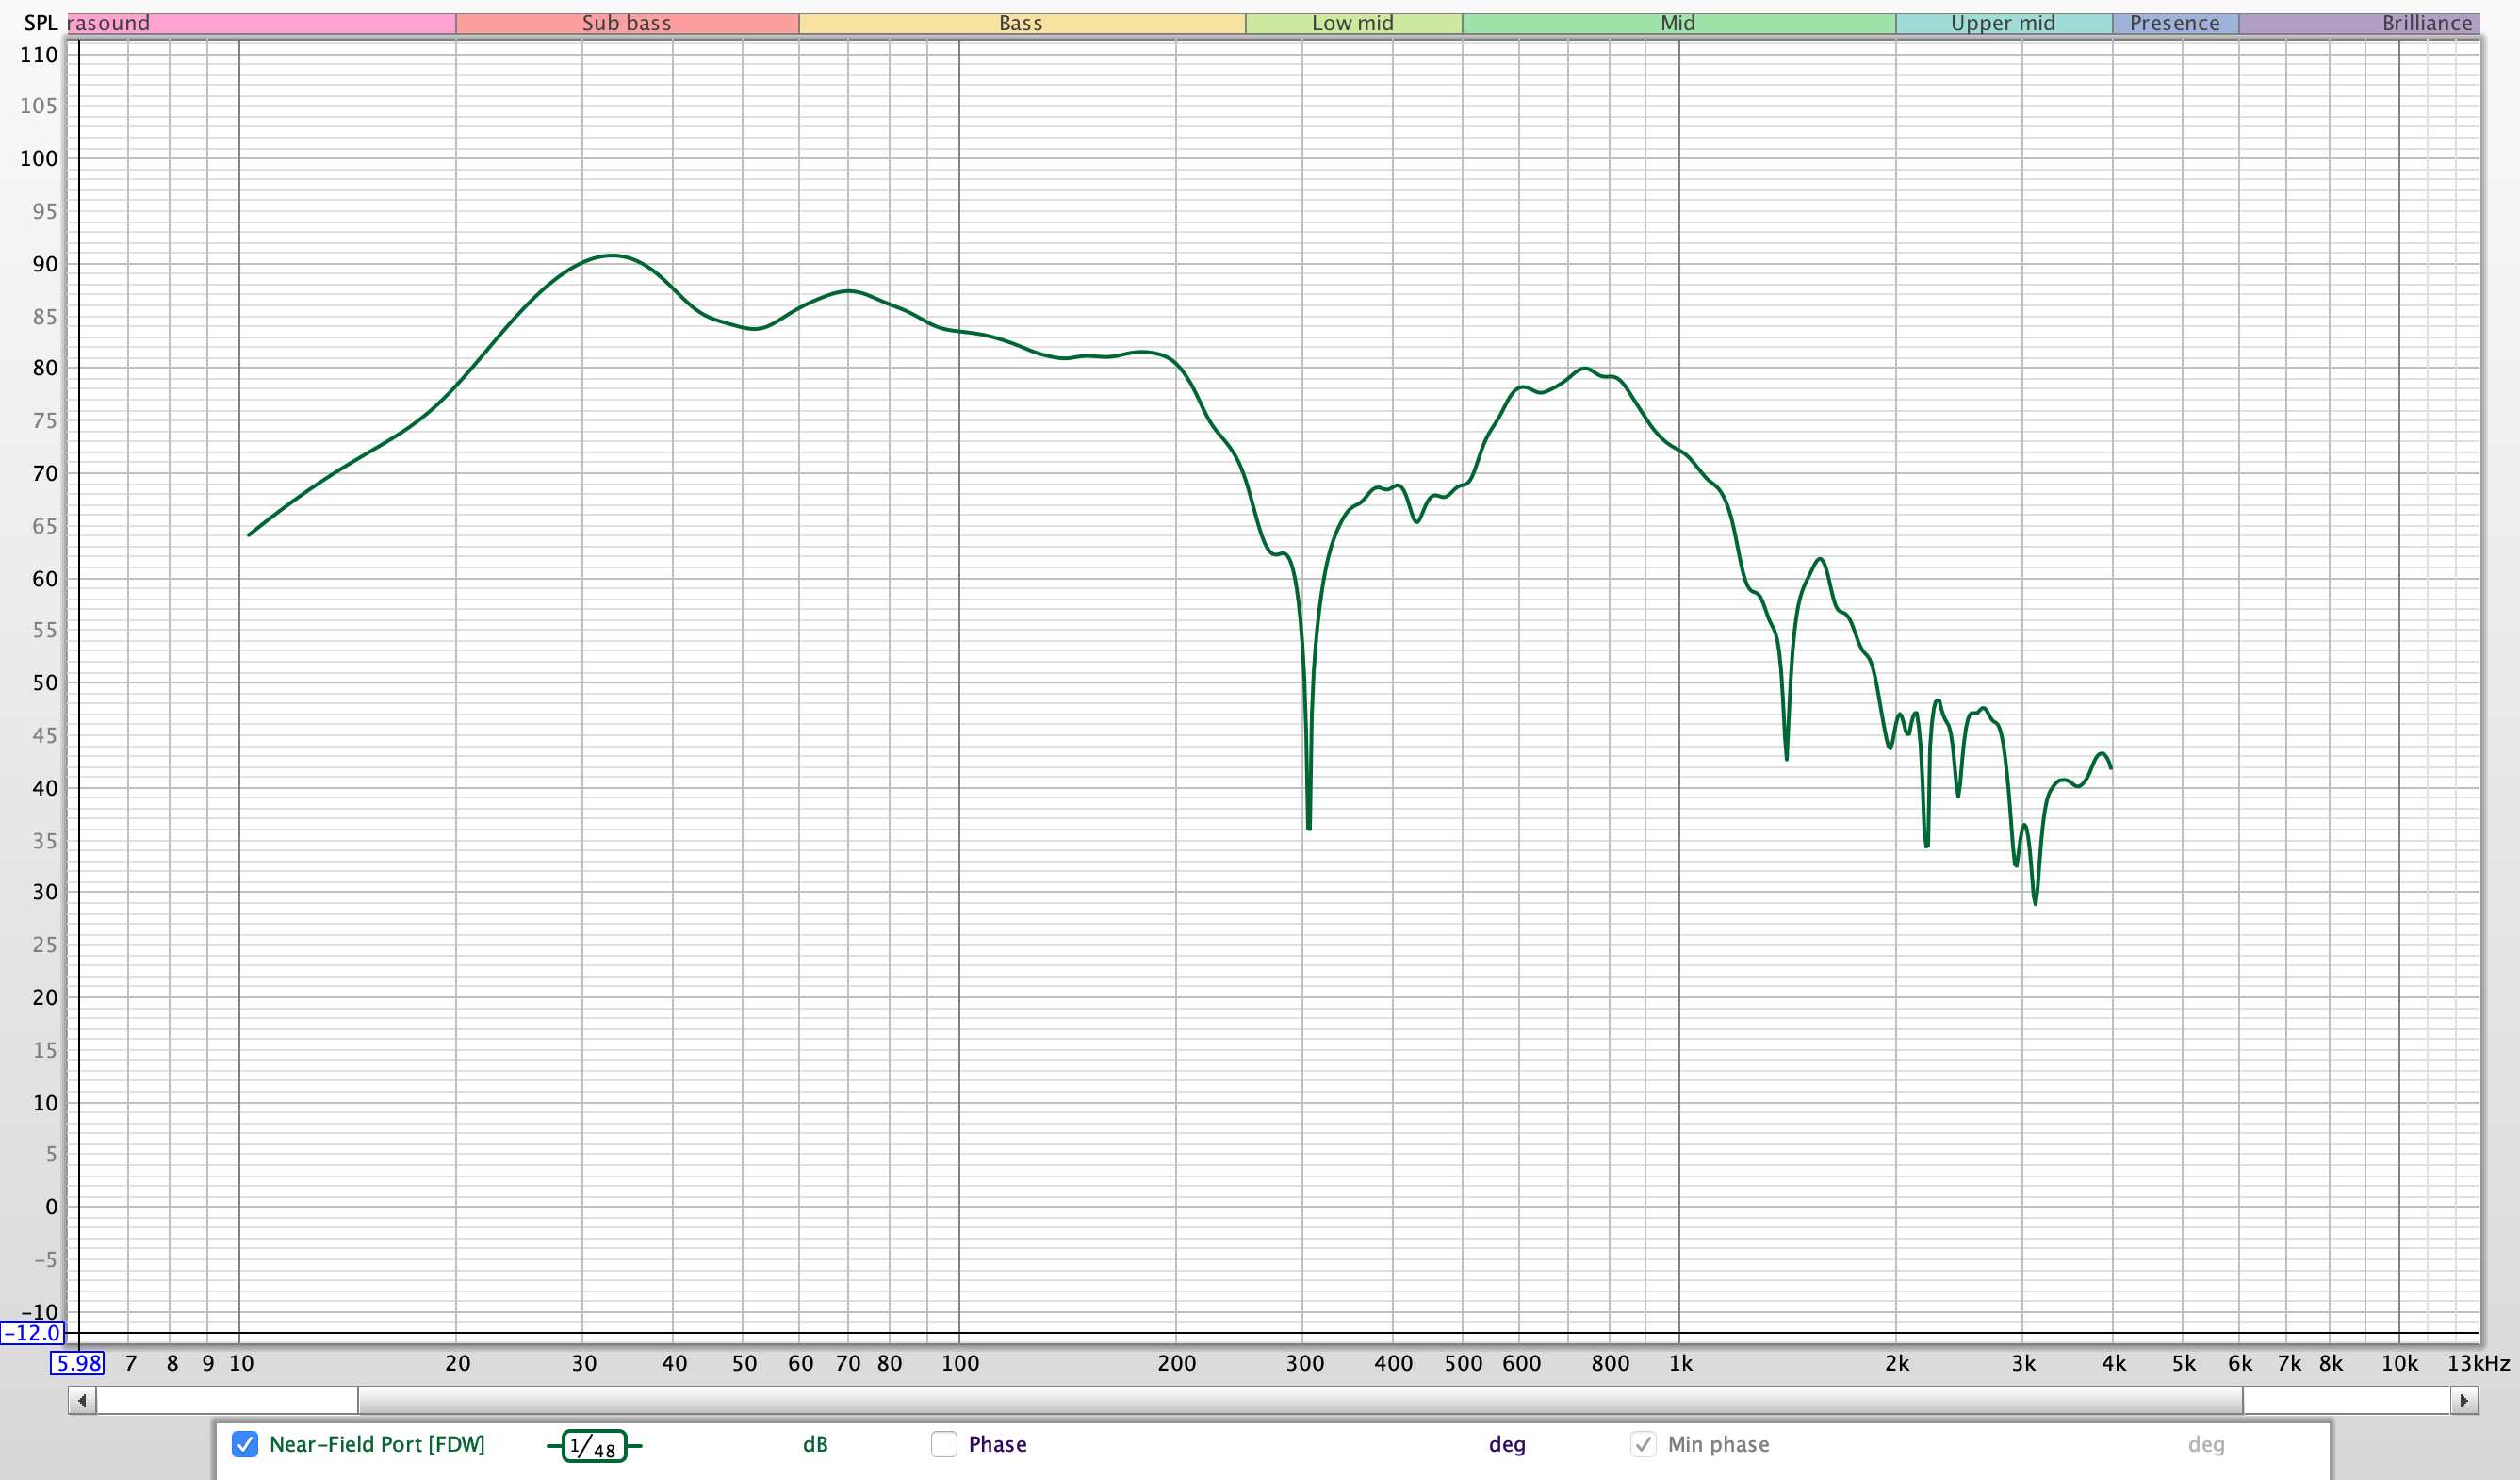Toggle the Min phase checkbox
2520x1480 pixels.
coord(1643,1444)
